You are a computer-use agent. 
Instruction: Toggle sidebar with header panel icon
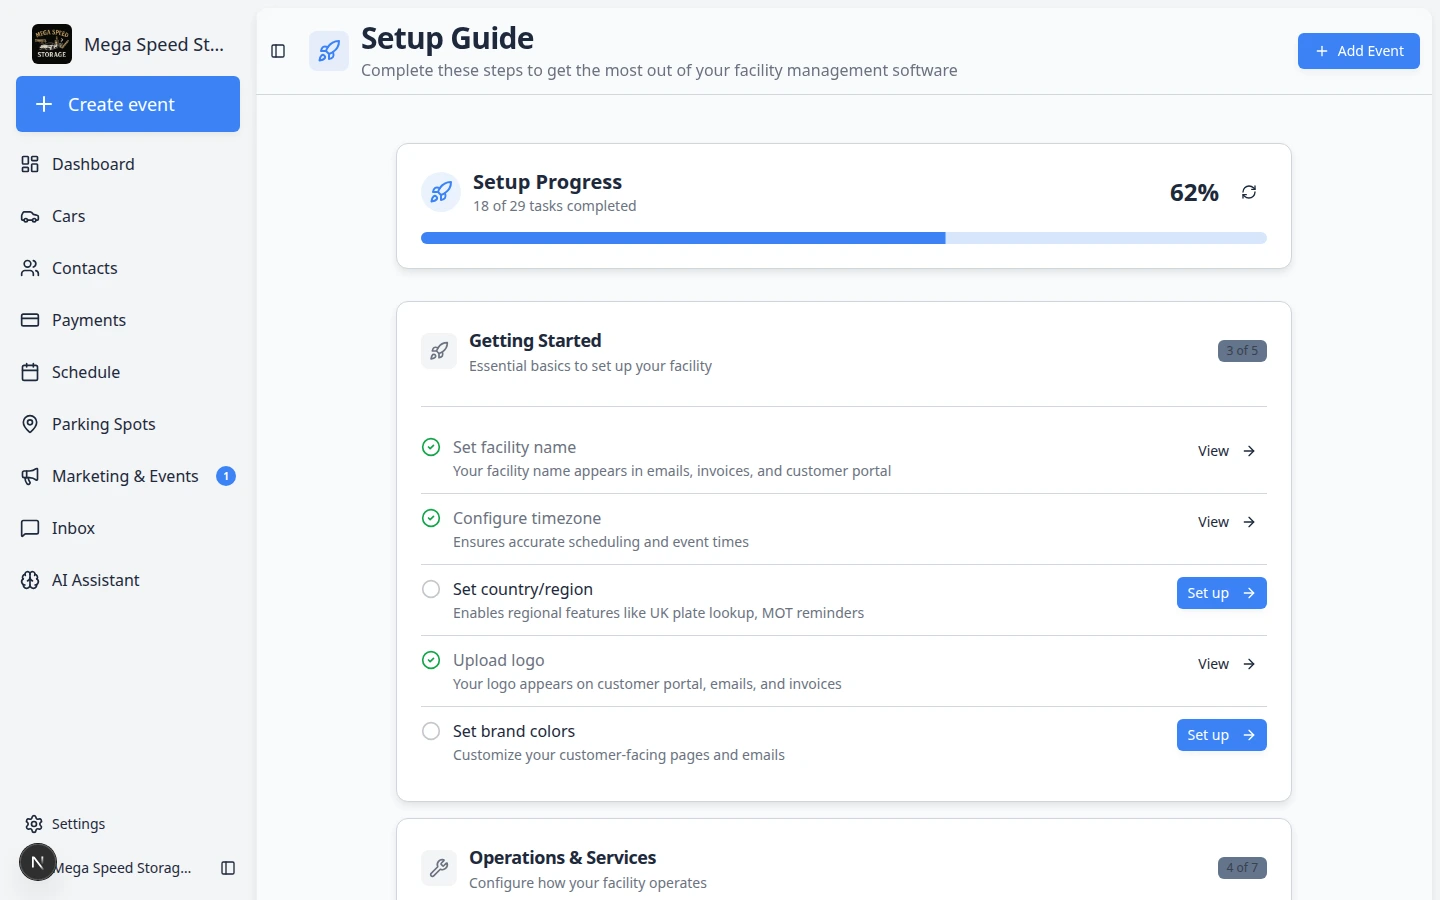pyautogui.click(x=278, y=51)
